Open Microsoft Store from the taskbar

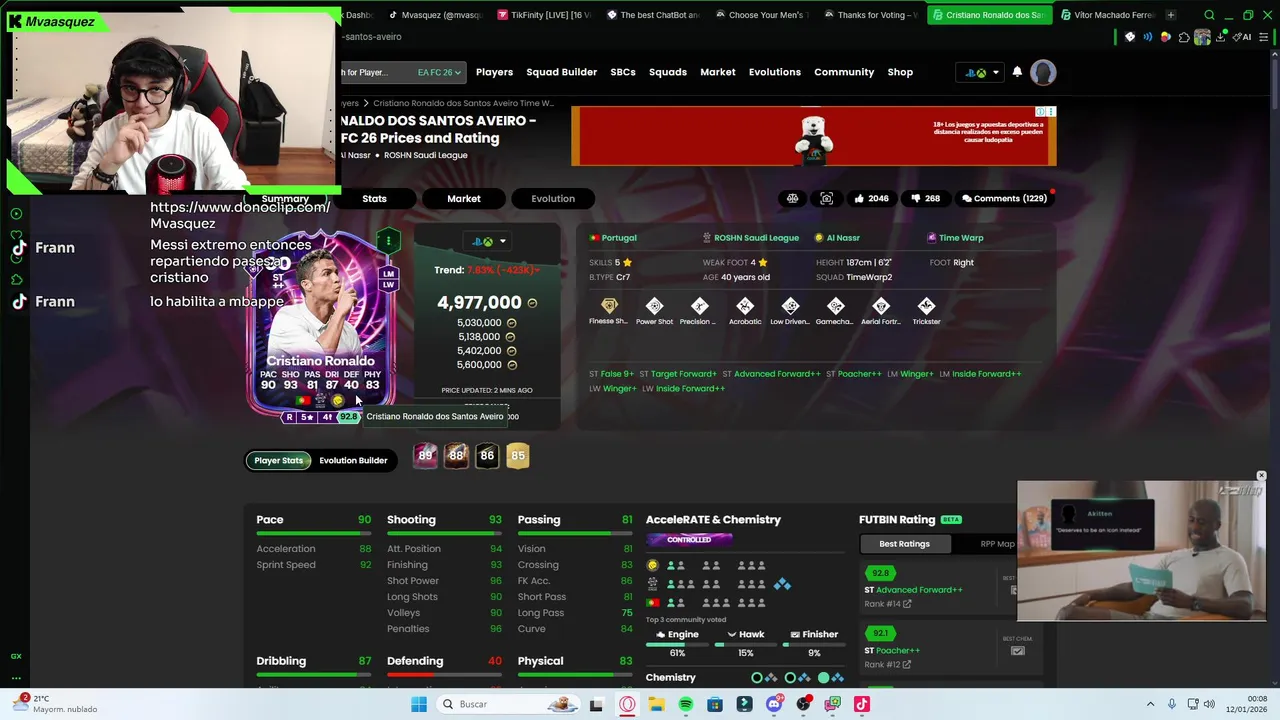pyautogui.click(x=715, y=704)
